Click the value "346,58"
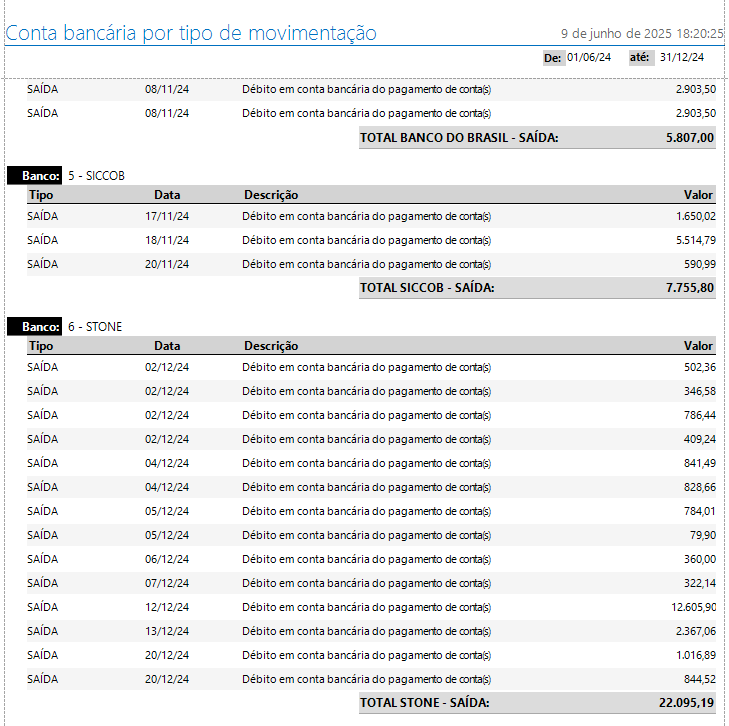This screenshot has height=726, width=729. (x=700, y=391)
